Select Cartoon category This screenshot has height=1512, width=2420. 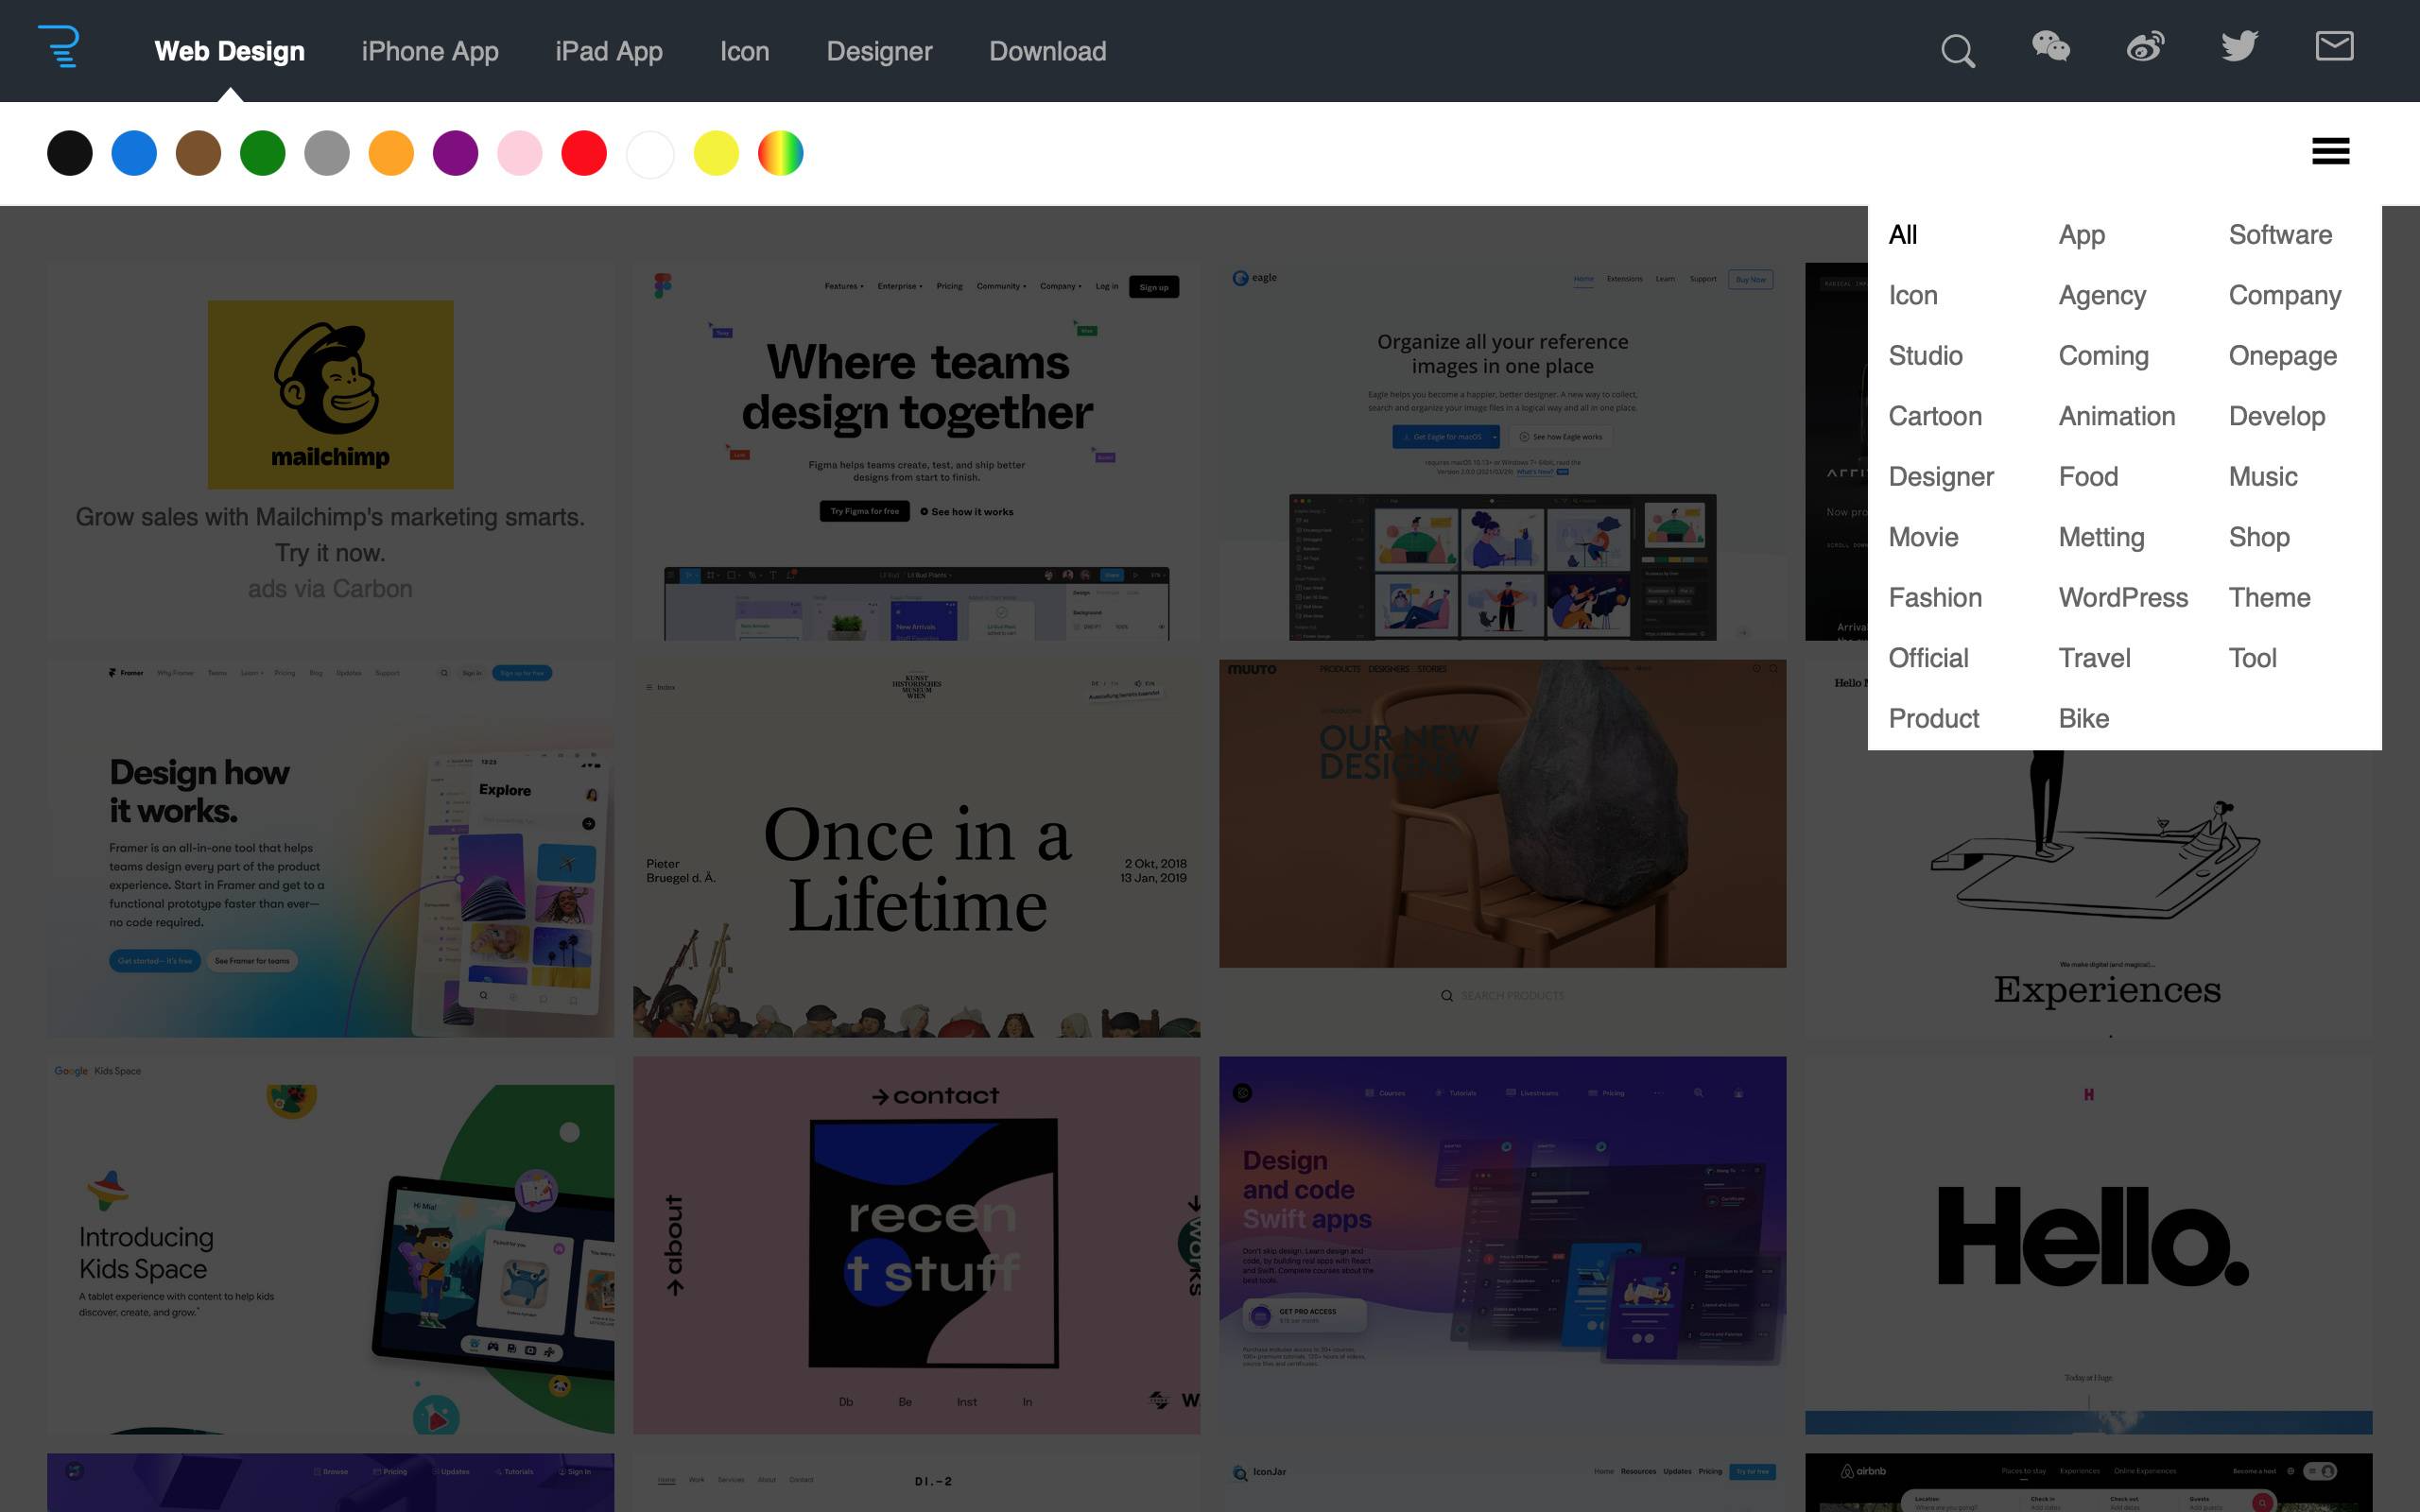click(x=1935, y=417)
